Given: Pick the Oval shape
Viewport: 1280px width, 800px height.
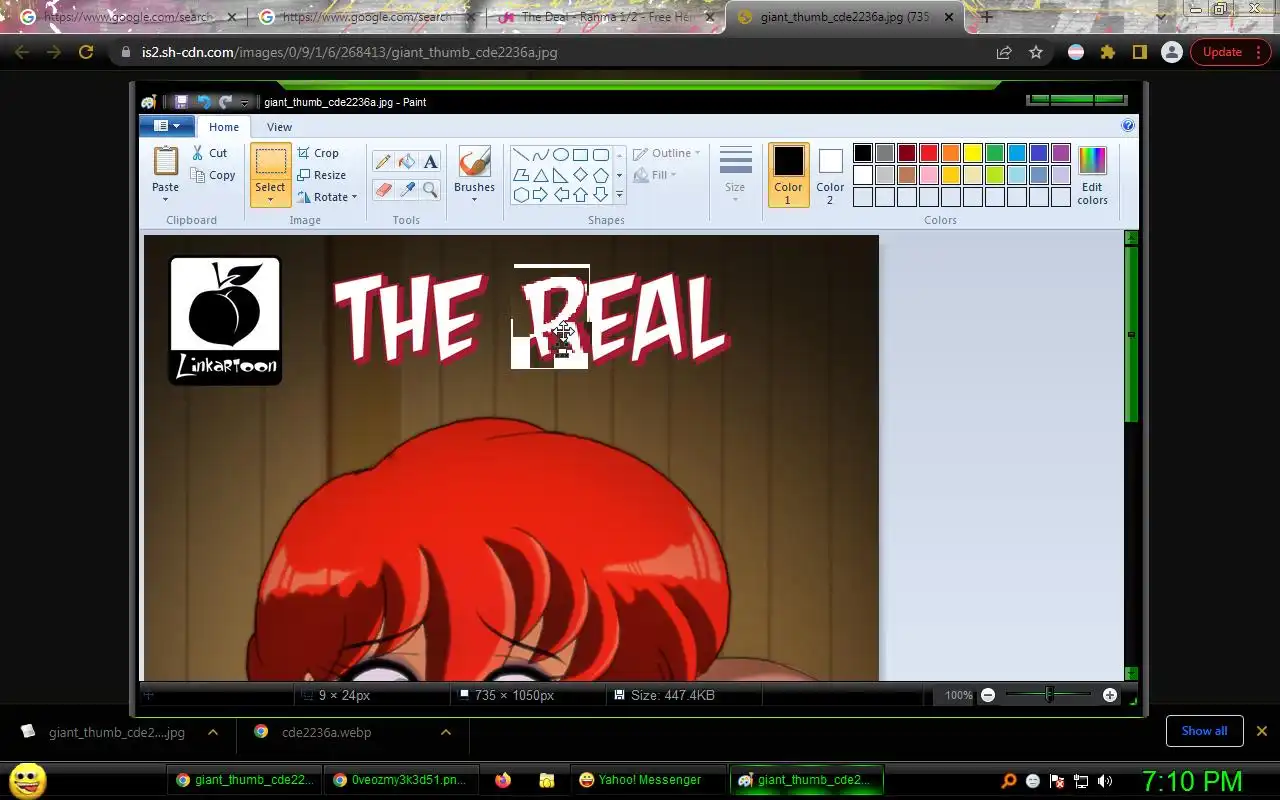Looking at the screenshot, I should pyautogui.click(x=561, y=155).
